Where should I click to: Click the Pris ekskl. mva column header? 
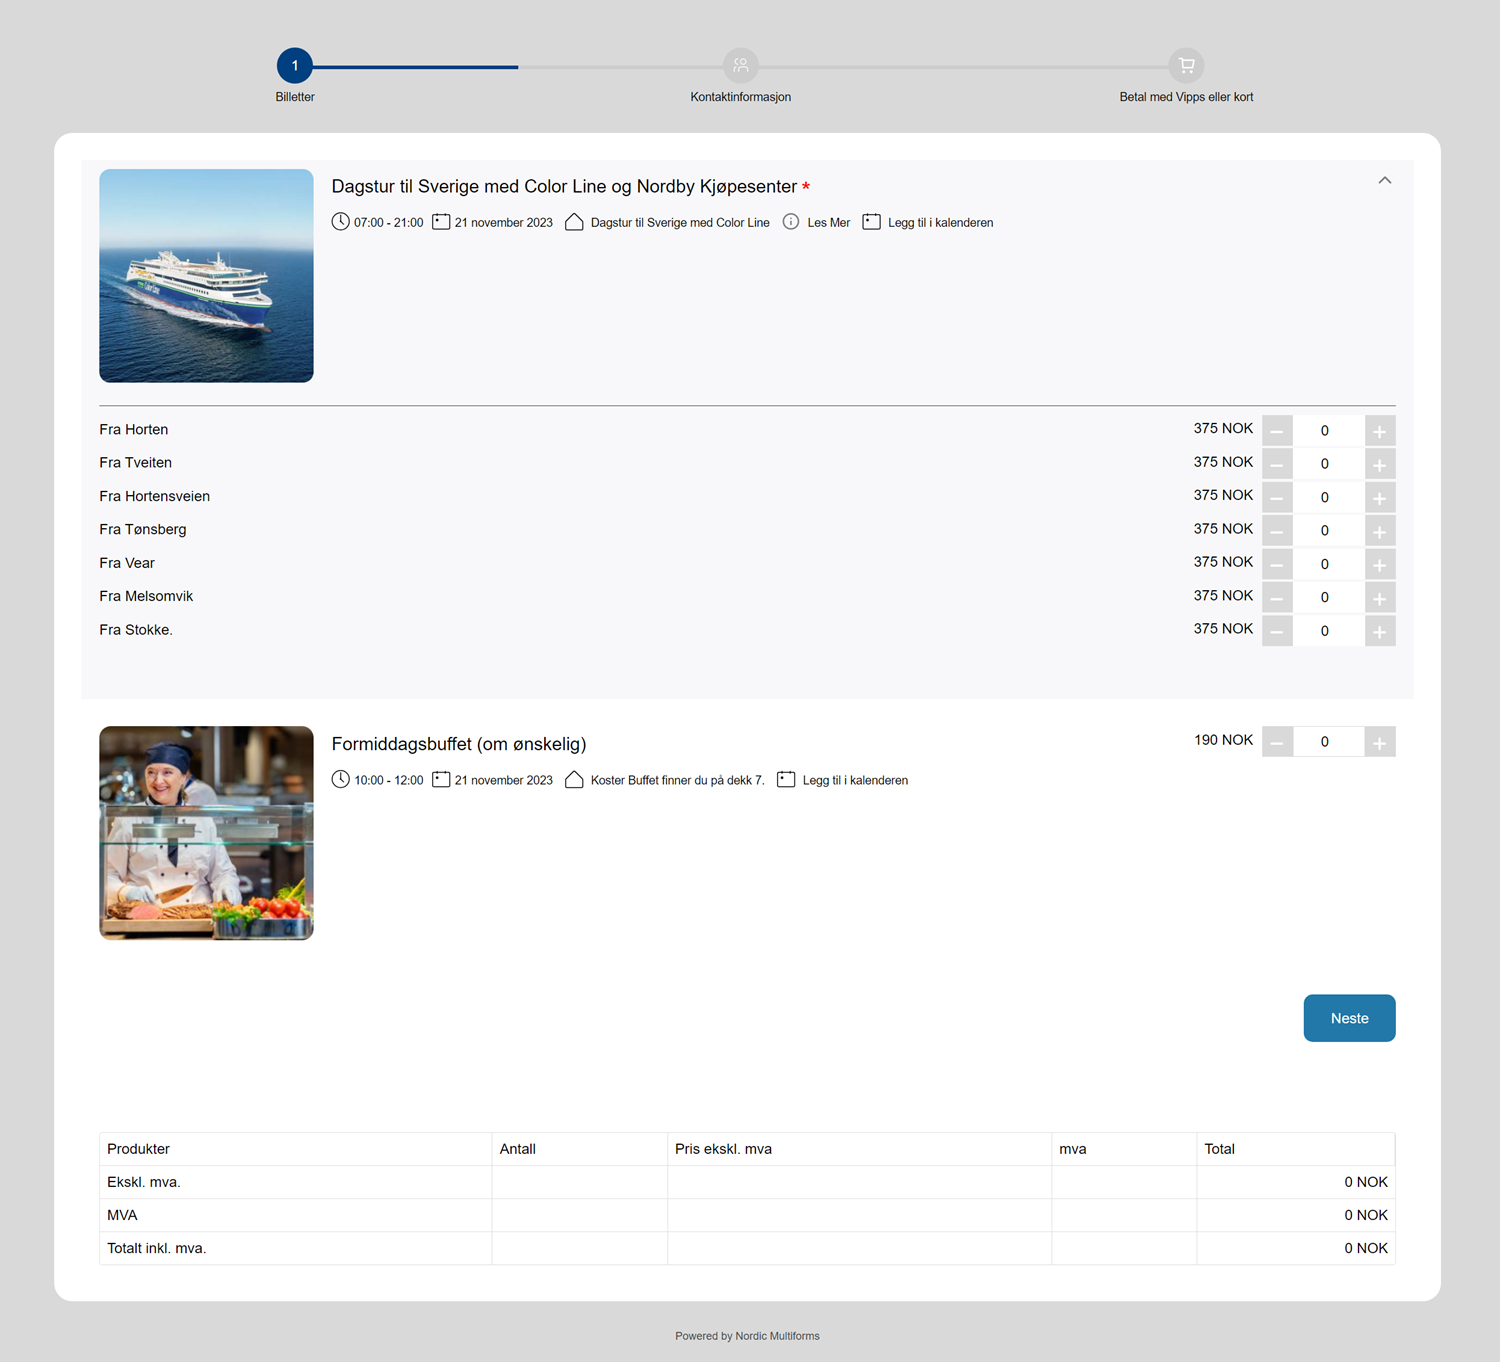tap(723, 1149)
